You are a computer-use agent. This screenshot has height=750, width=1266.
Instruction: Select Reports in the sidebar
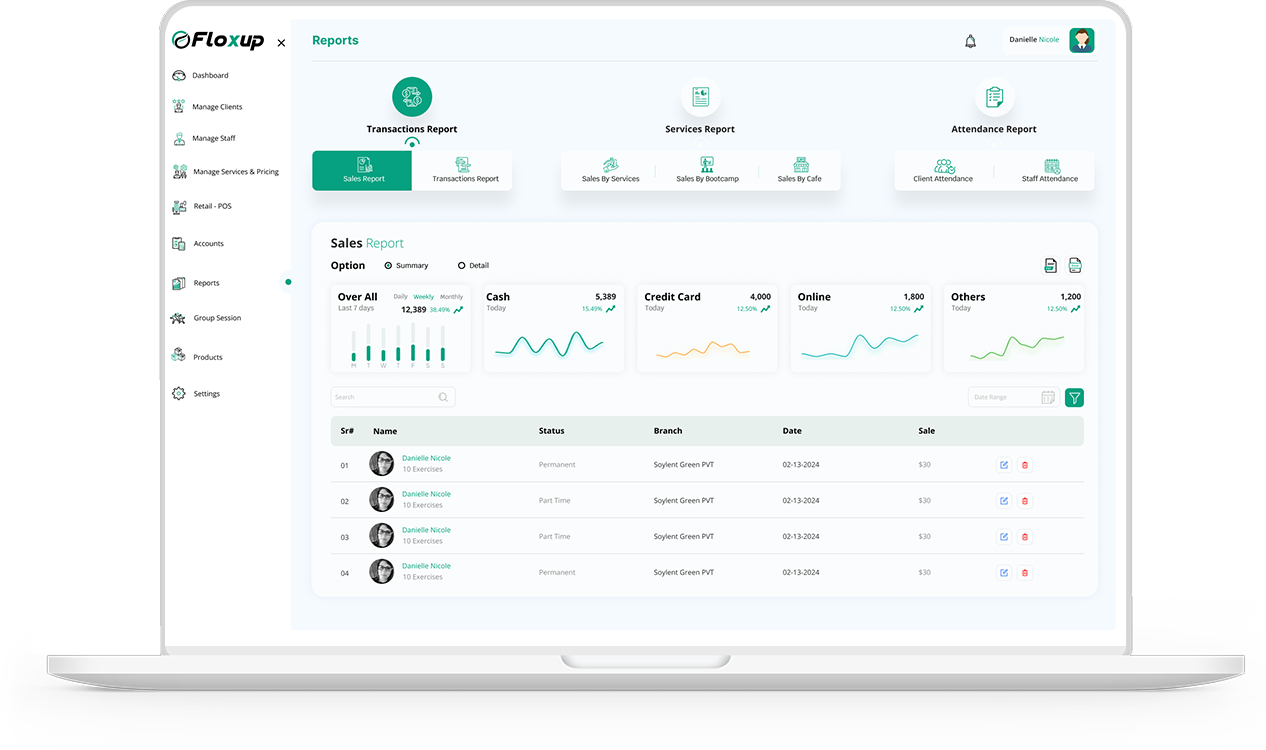click(x=196, y=283)
